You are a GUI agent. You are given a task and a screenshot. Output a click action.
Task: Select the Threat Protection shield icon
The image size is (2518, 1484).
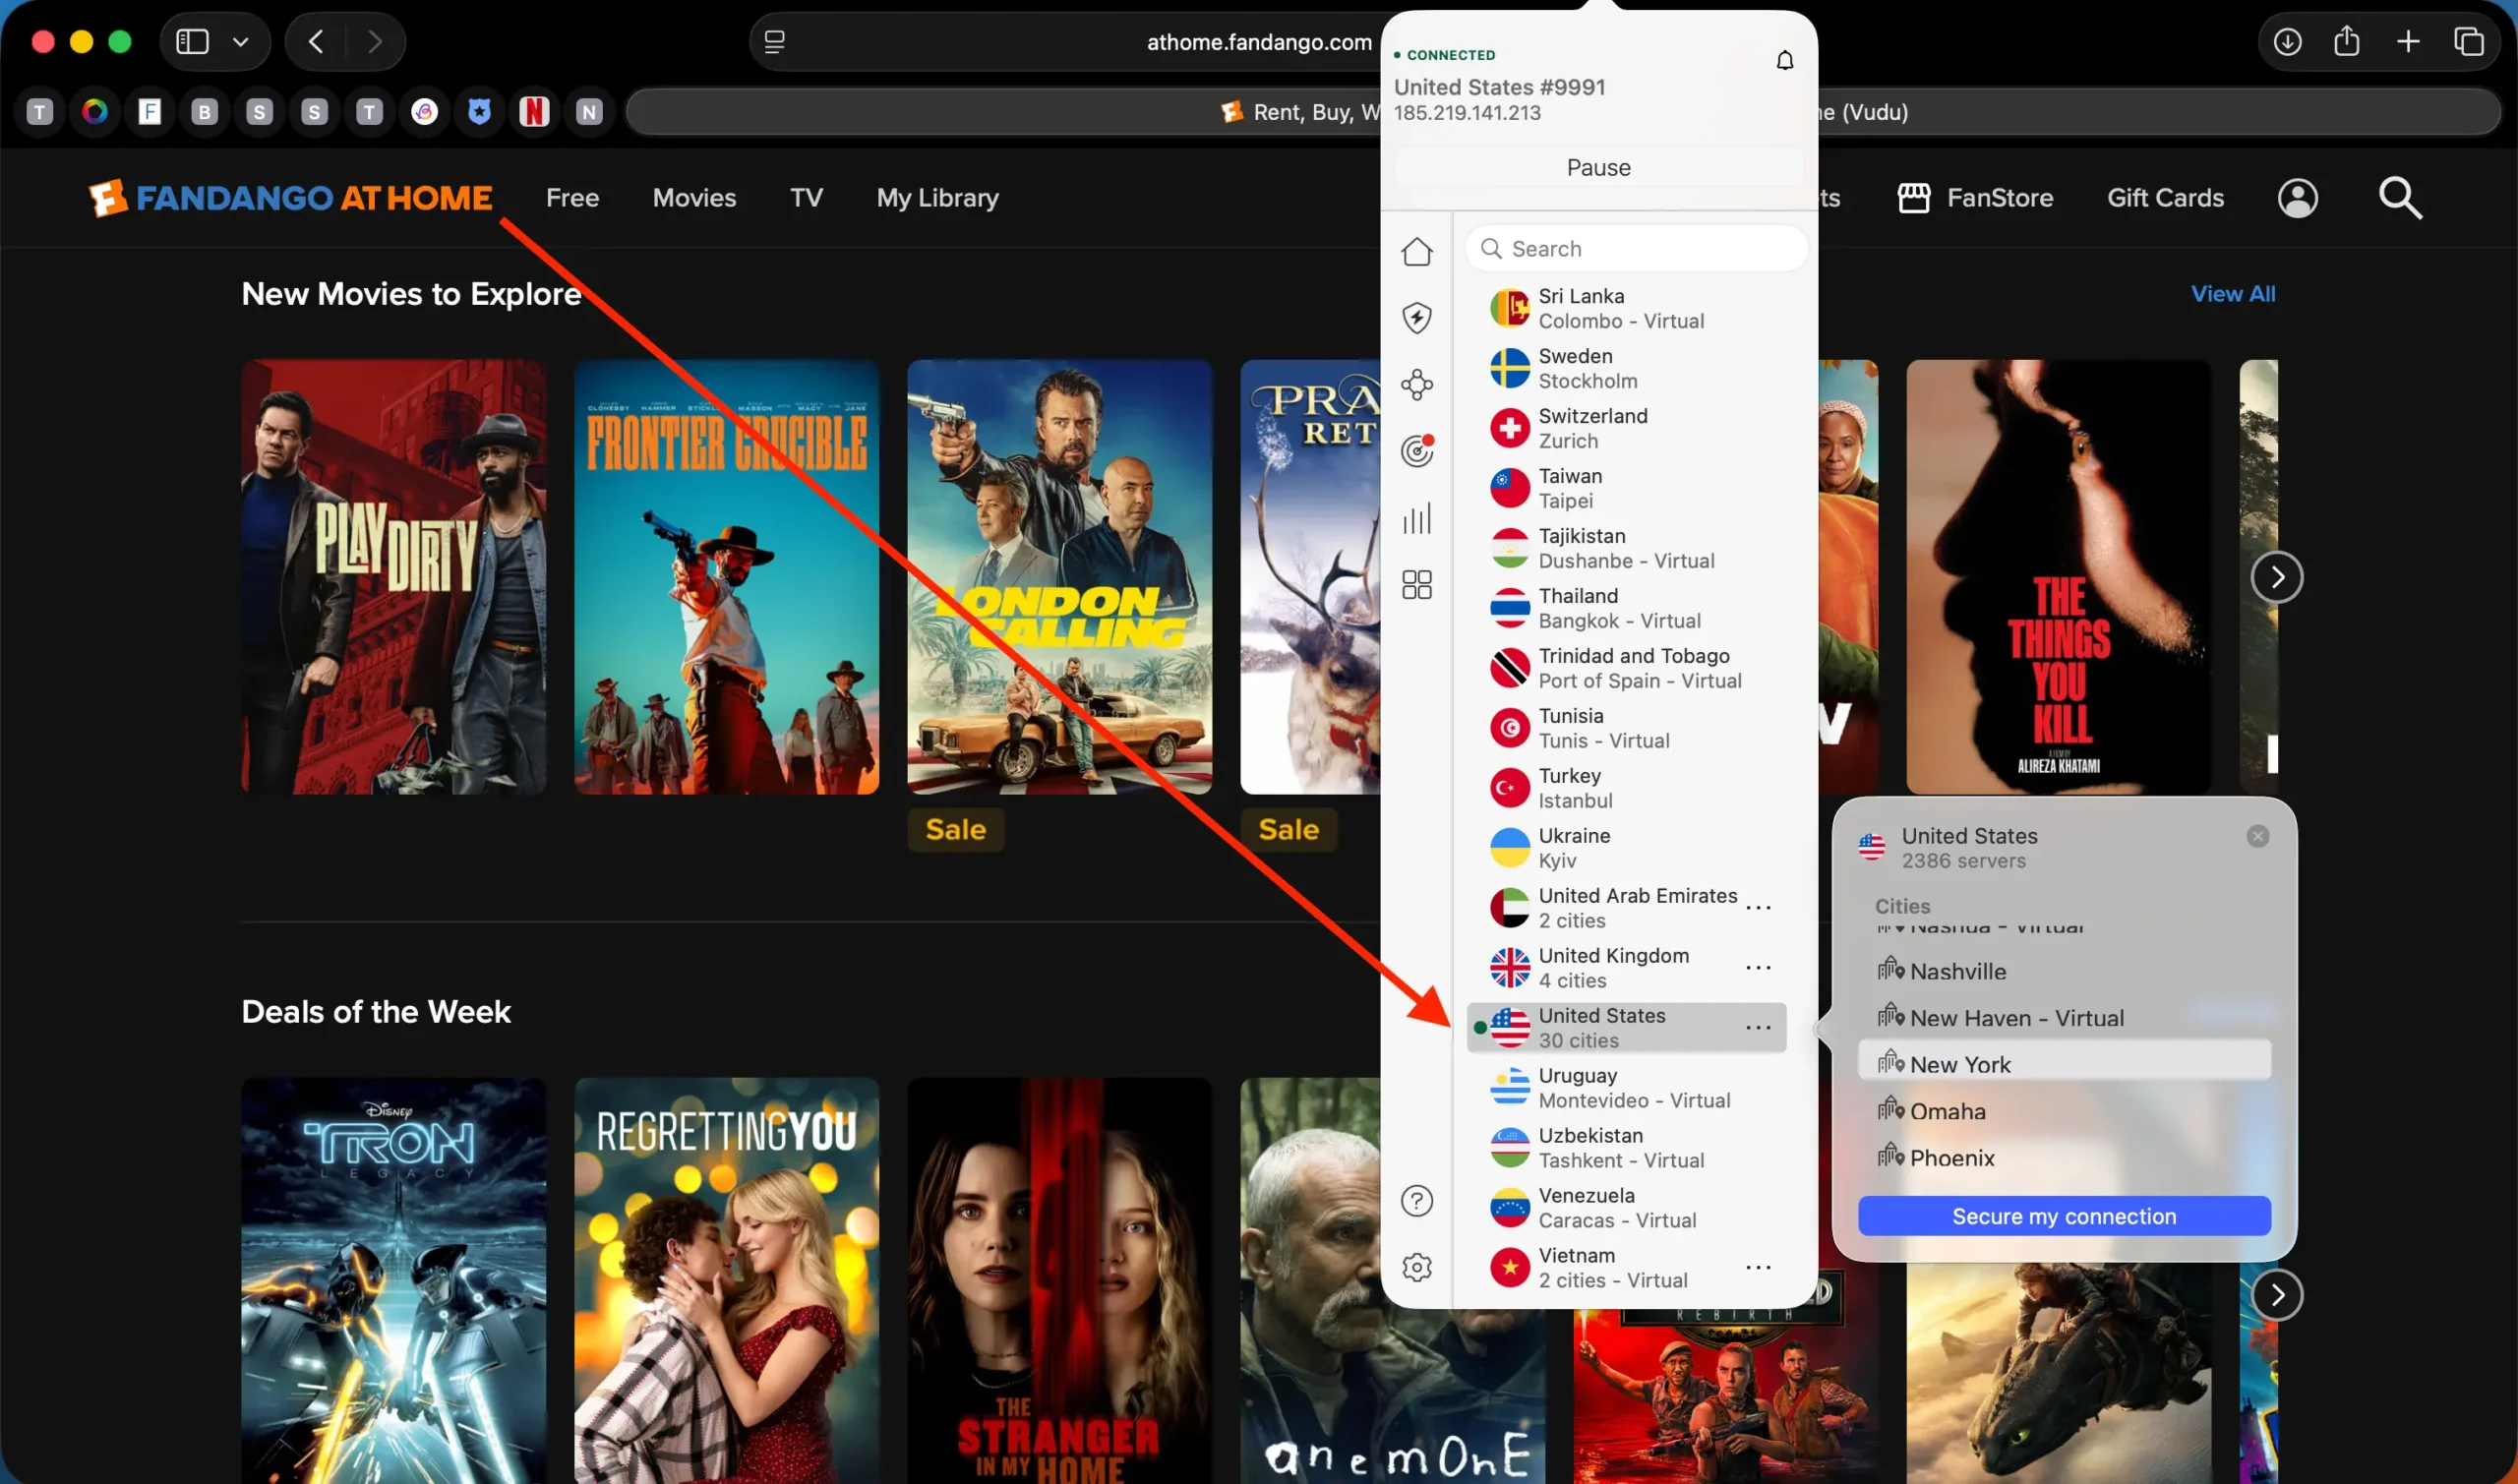click(1417, 317)
